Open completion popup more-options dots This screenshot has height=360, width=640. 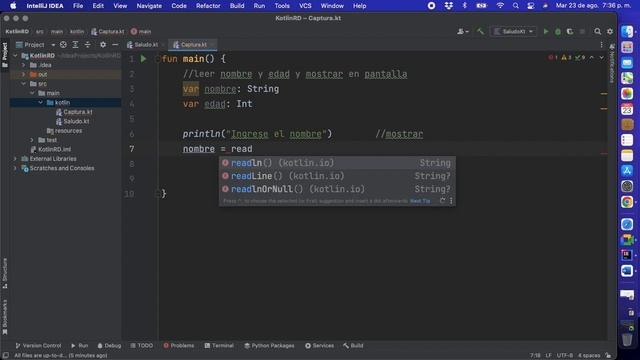pyautogui.click(x=451, y=200)
